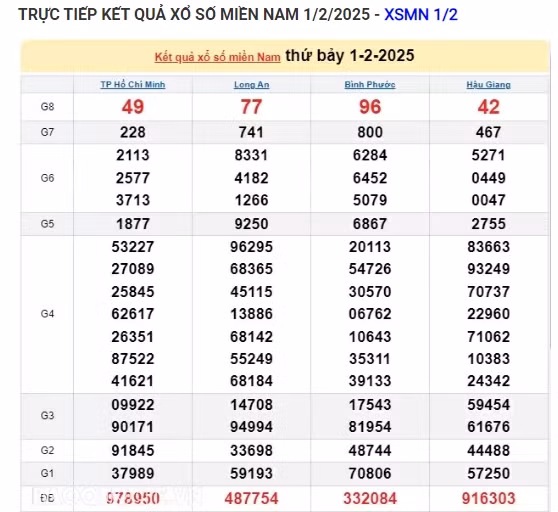Select special prize 487754
Viewport: 558px width, 512px height.
point(252,498)
